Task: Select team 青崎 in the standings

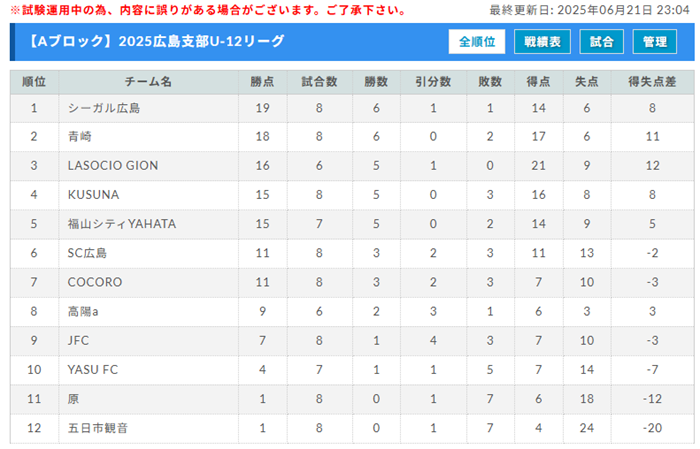Action: click(x=79, y=137)
